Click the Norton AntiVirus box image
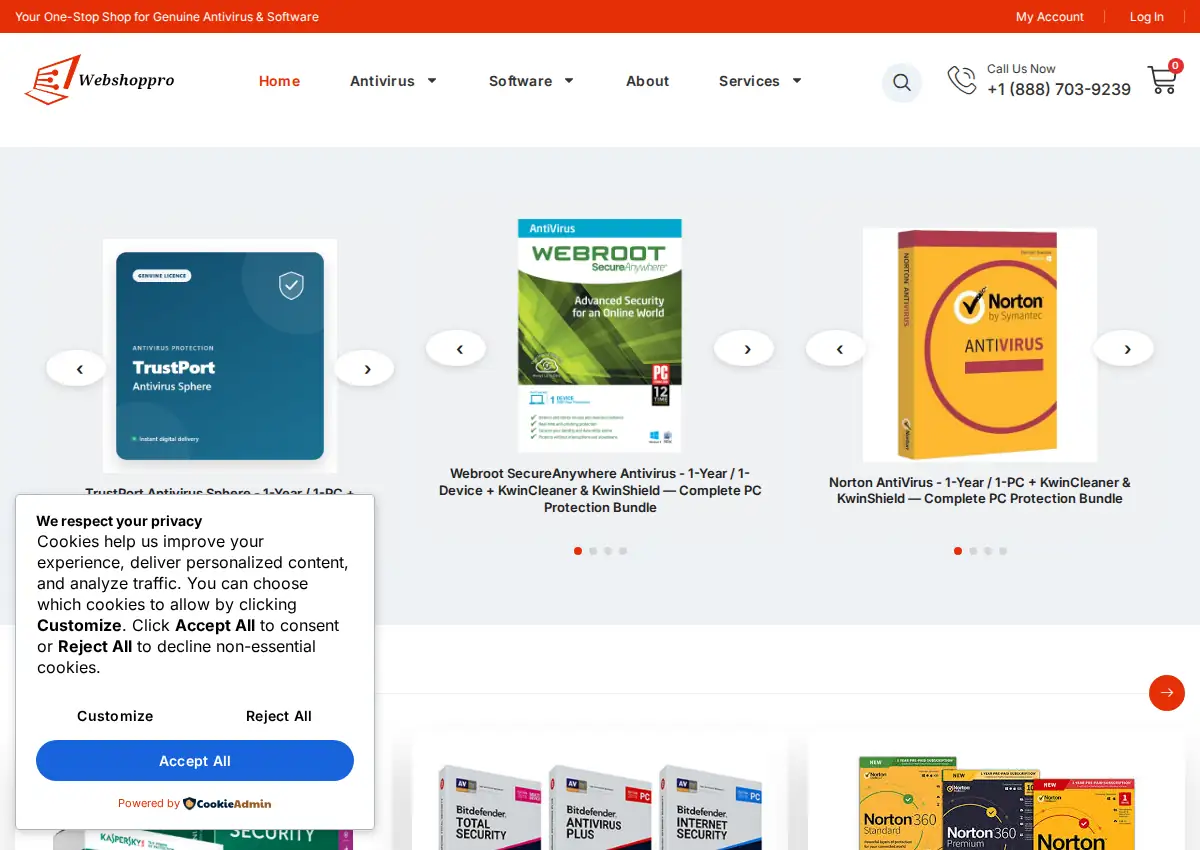Screen dimensions: 1200x850 [x=980, y=345]
